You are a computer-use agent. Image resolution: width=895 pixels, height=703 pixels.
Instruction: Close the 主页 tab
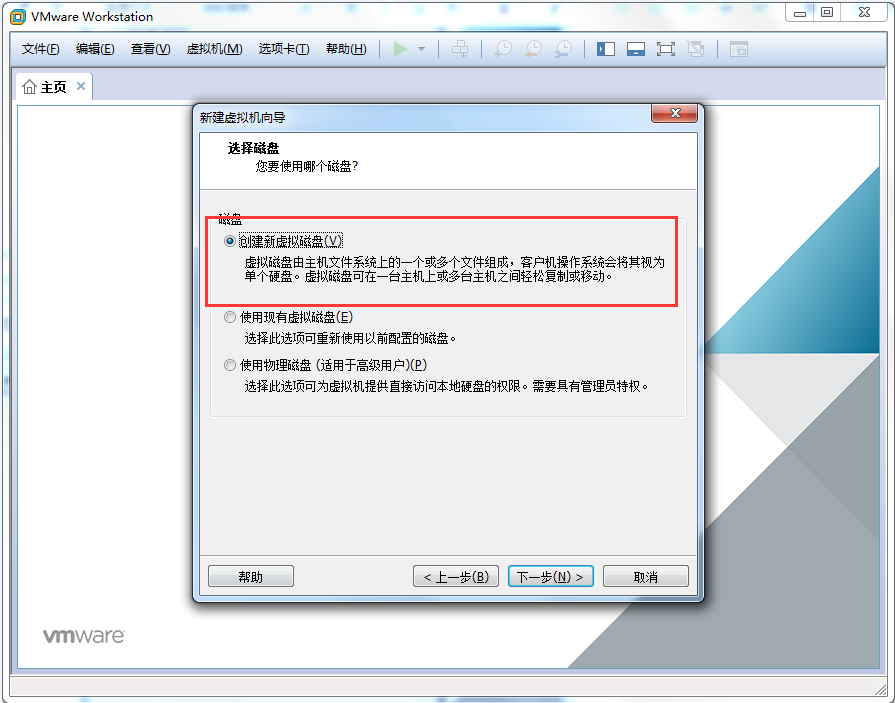(81, 86)
